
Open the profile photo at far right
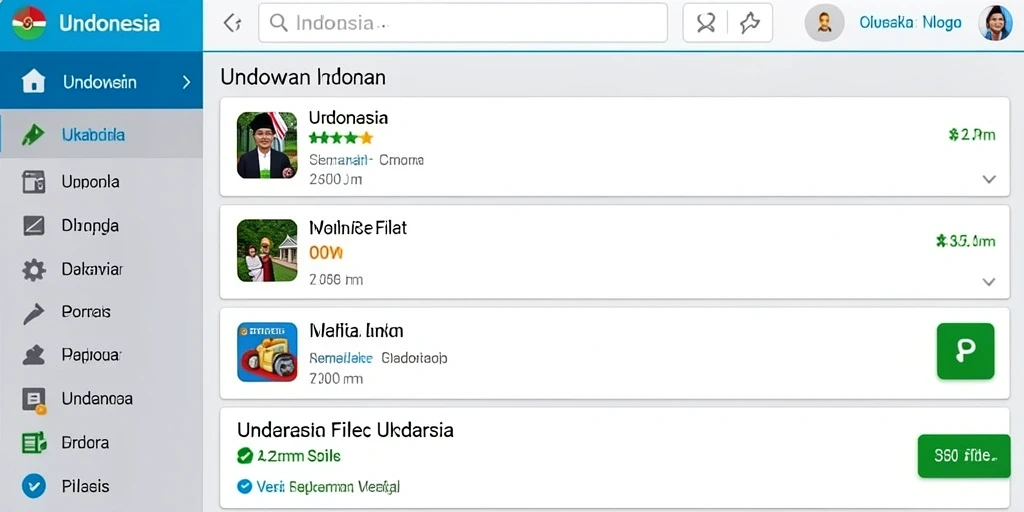coord(995,23)
